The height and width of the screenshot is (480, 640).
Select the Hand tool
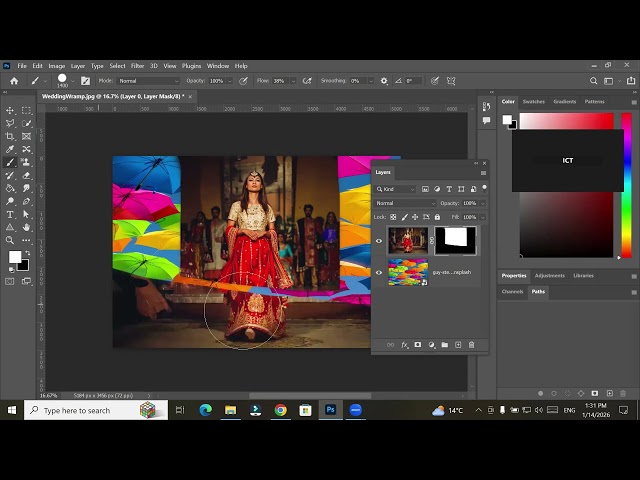pos(27,227)
